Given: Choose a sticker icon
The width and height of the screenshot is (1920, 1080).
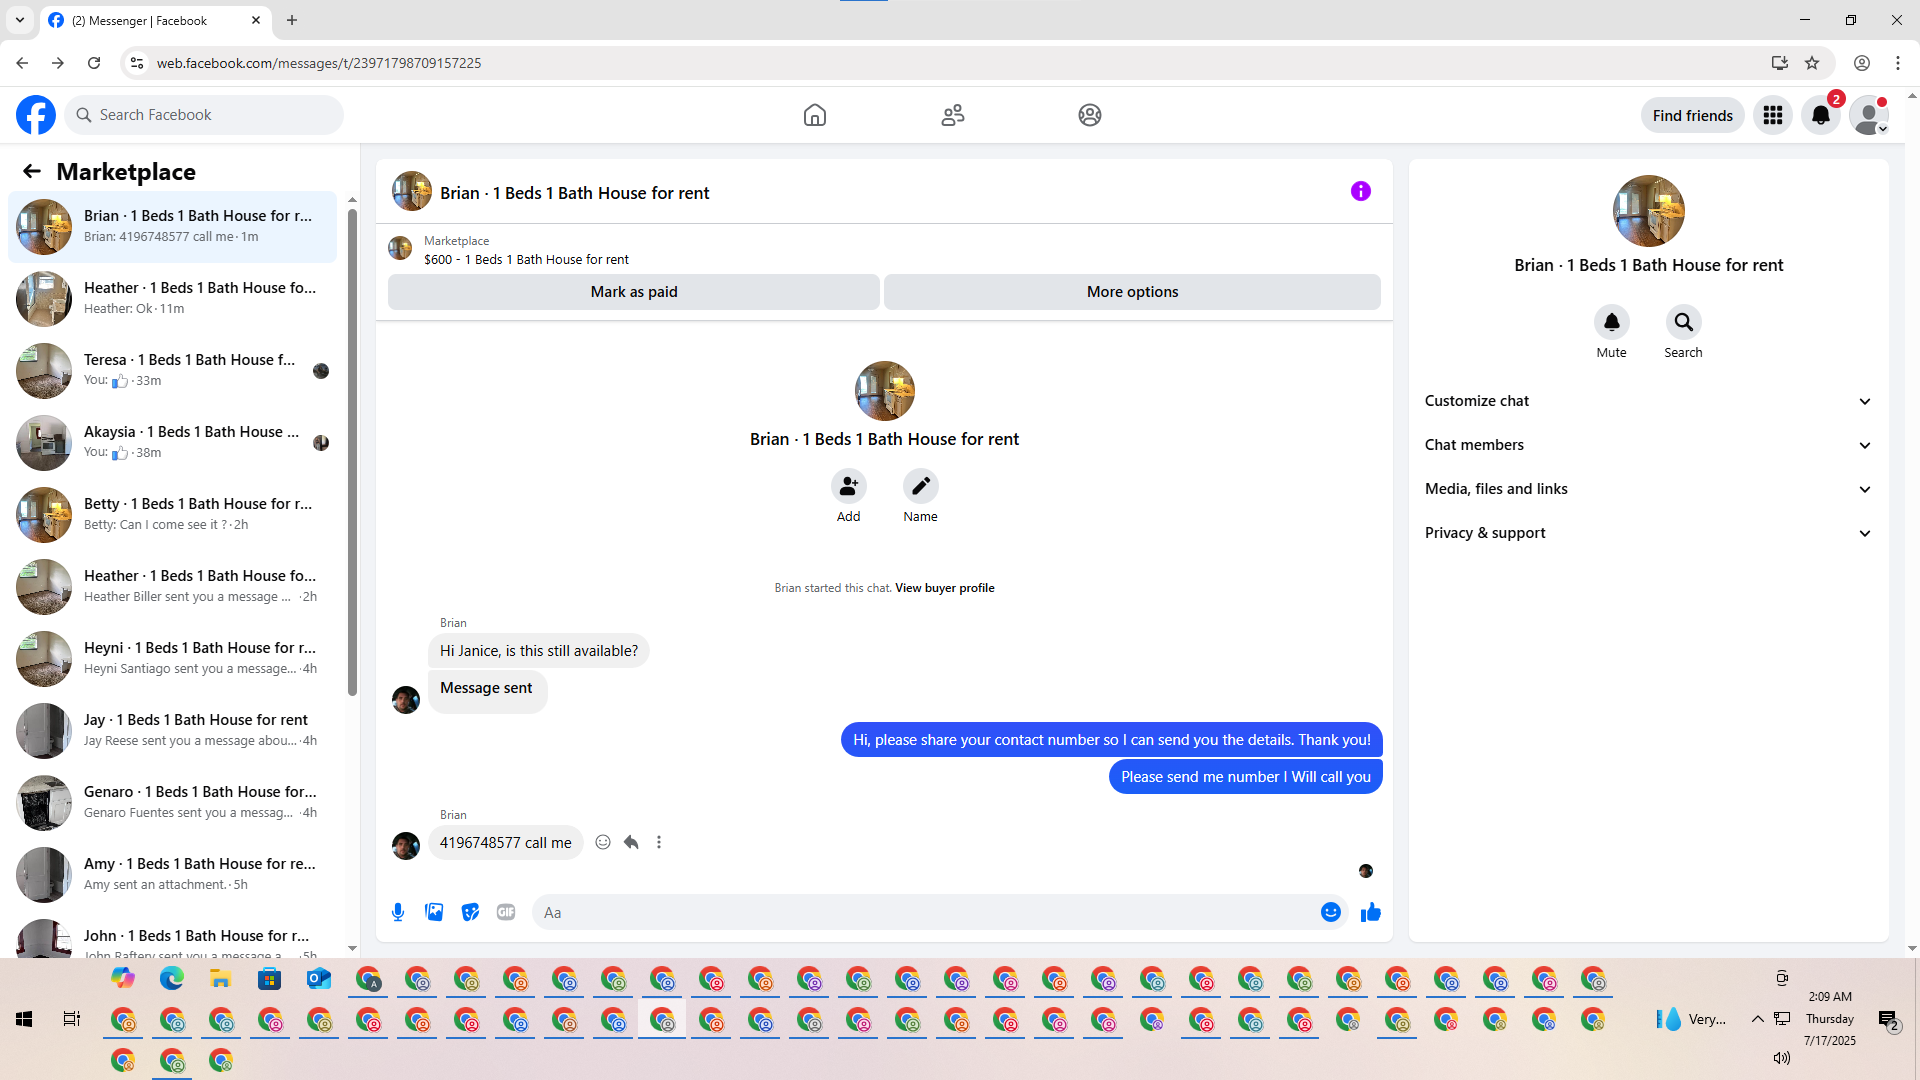Looking at the screenshot, I should pyautogui.click(x=470, y=912).
